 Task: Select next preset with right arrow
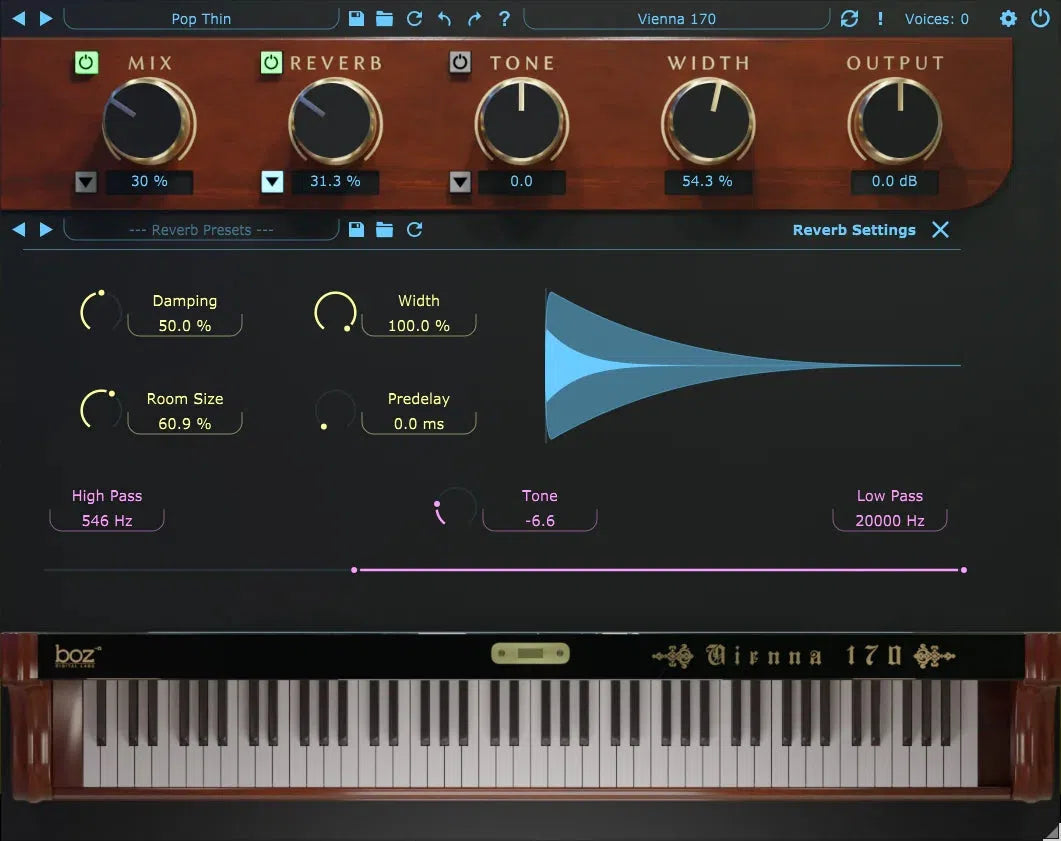coord(45,18)
